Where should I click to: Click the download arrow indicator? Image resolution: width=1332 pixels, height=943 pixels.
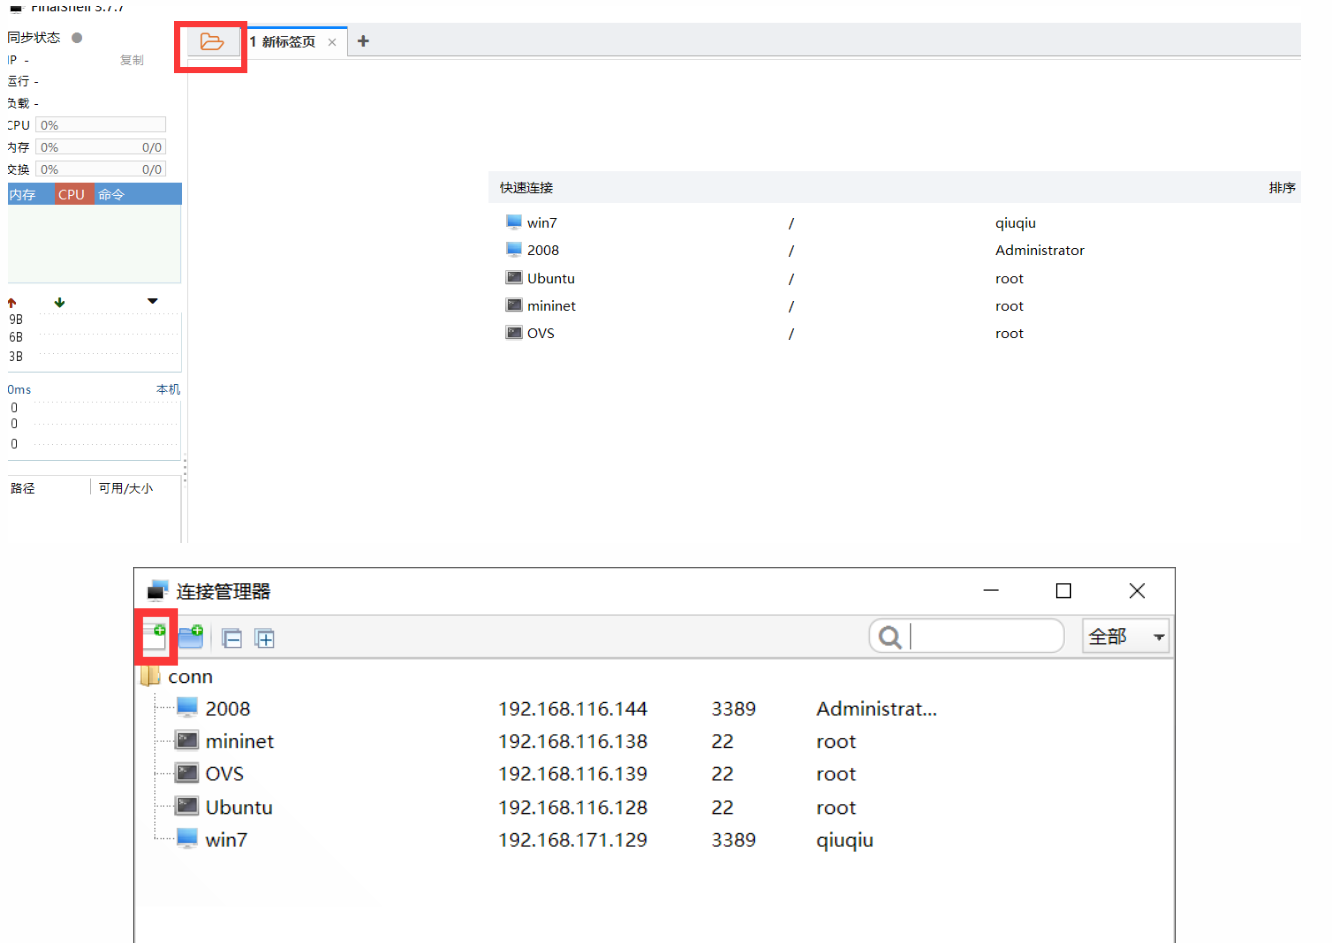(60, 302)
